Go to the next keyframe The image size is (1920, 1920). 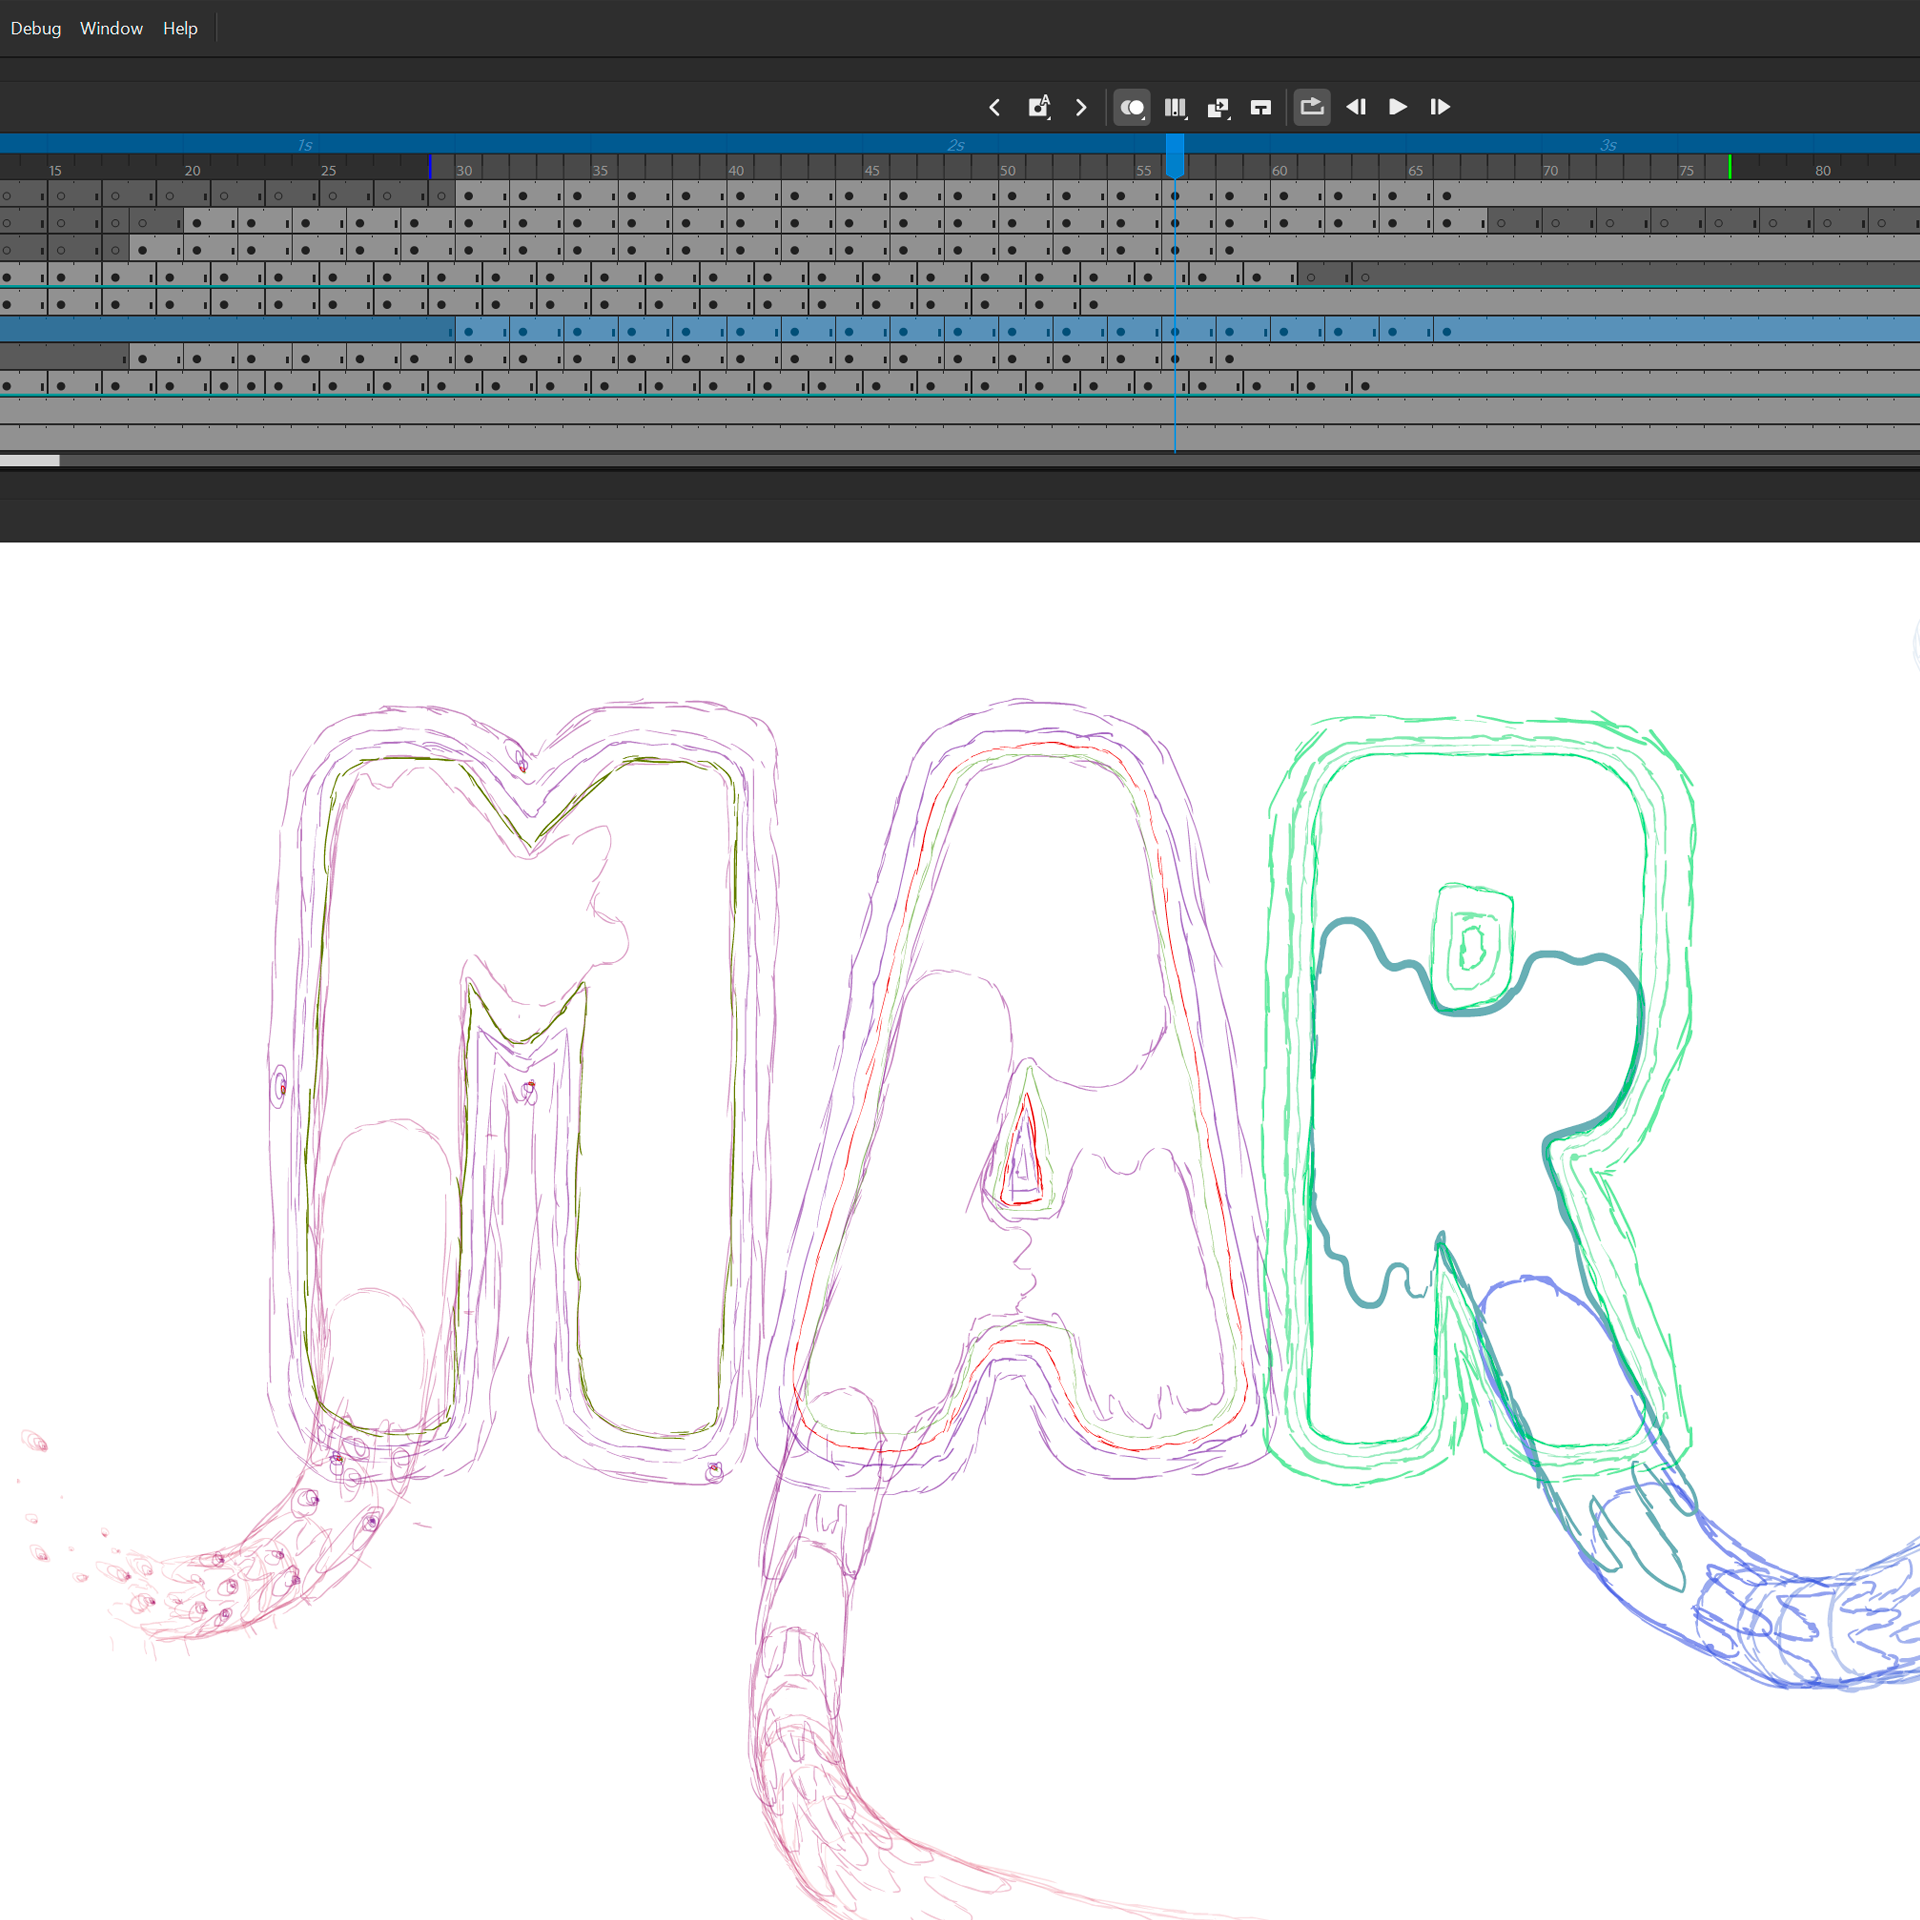click(x=1081, y=108)
